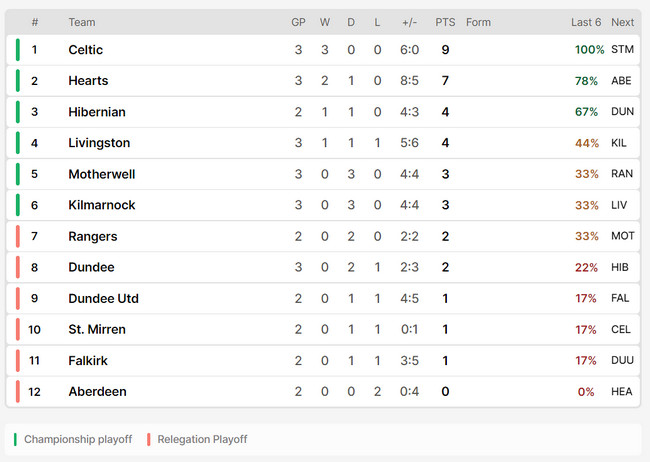Click Hearts' next opponent ABE
Image resolution: width=650 pixels, height=462 pixels.
click(621, 80)
